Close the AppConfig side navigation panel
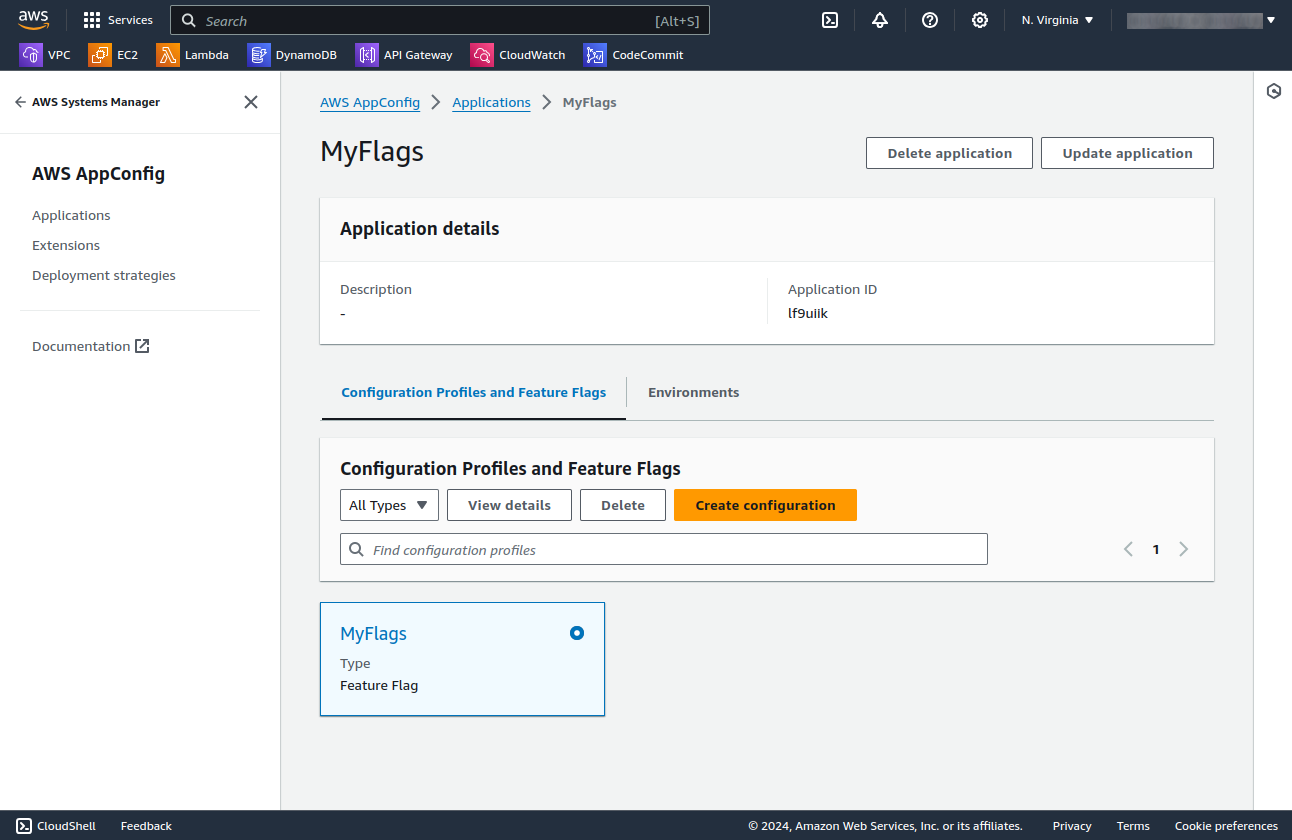 251,102
